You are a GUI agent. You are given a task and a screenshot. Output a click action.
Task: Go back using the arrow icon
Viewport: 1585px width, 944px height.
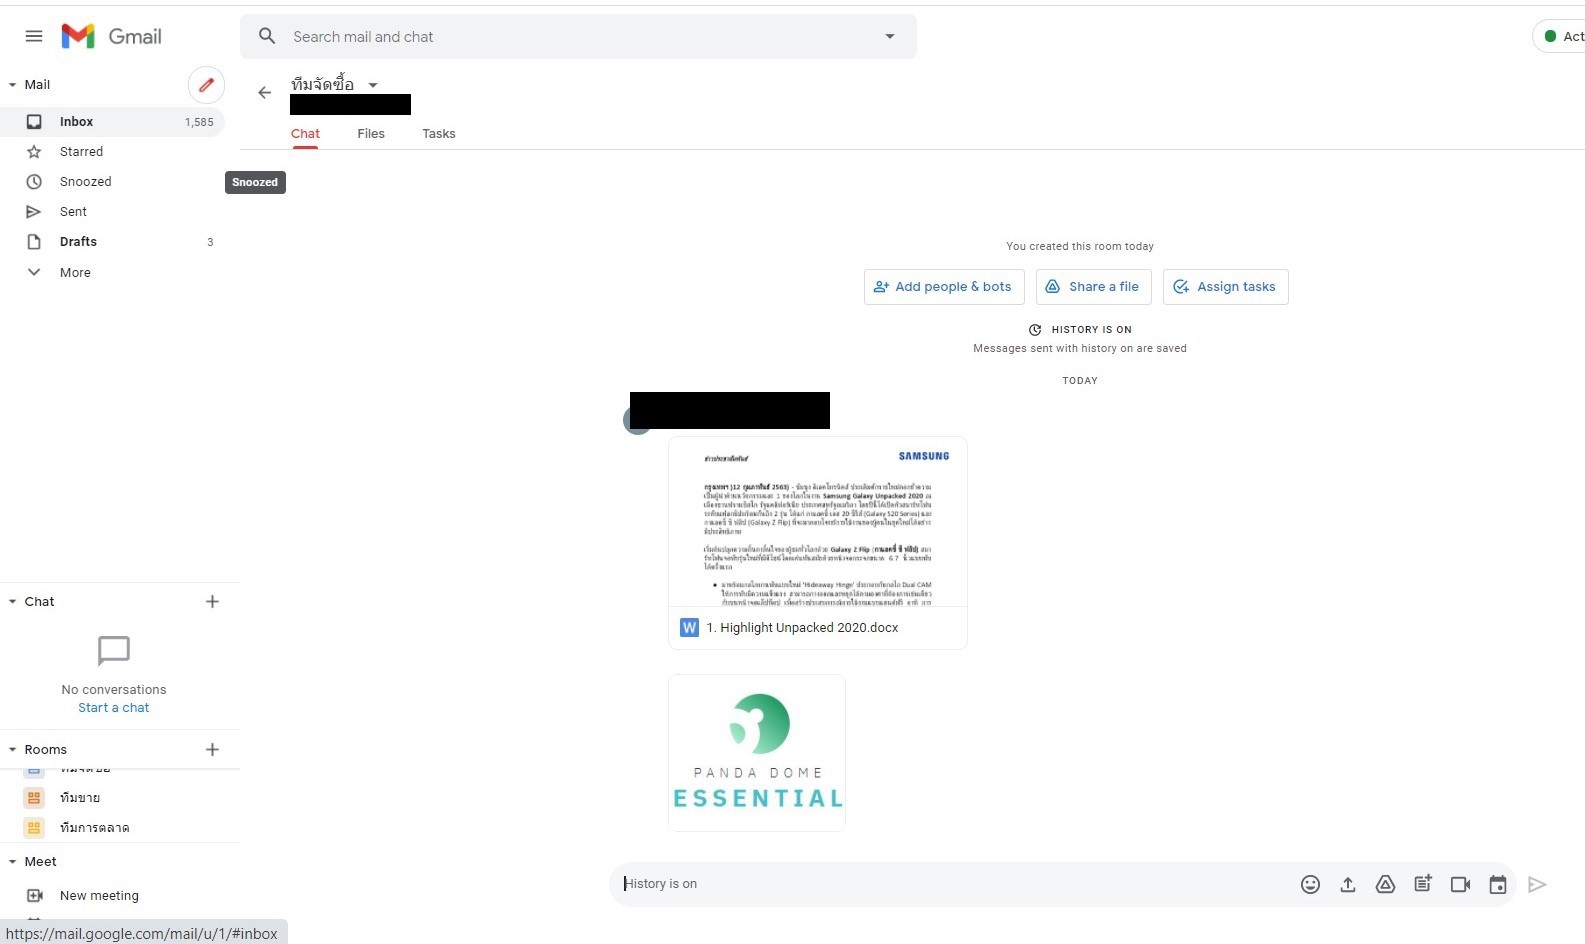tap(264, 93)
